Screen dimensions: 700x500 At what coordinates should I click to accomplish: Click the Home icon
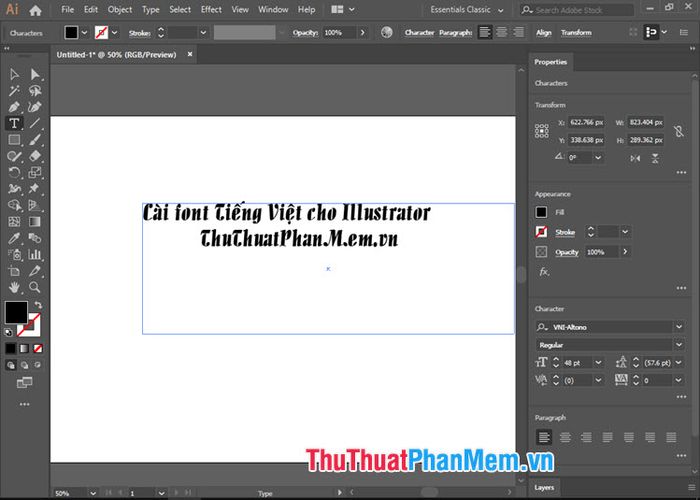(35, 10)
